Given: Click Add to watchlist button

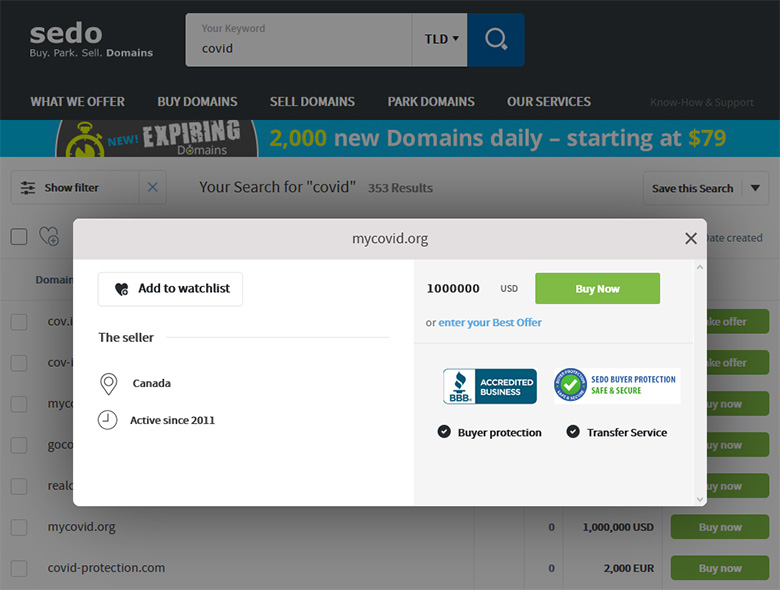Looking at the screenshot, I should coord(170,289).
